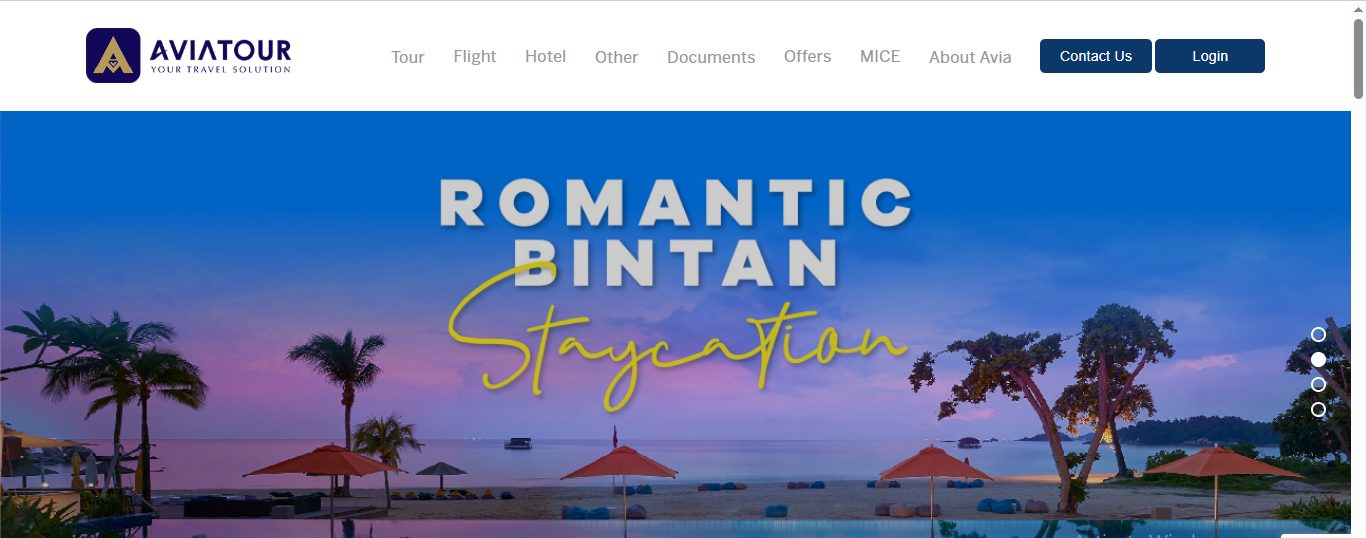Click the Staycation script text on banner
The image size is (1366, 538).
tap(677, 350)
